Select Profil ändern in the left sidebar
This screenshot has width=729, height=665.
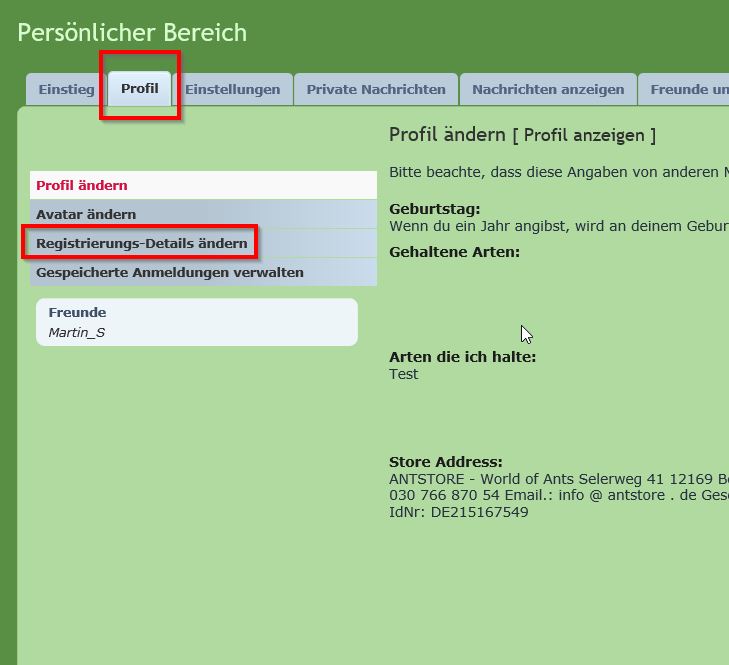(82, 185)
